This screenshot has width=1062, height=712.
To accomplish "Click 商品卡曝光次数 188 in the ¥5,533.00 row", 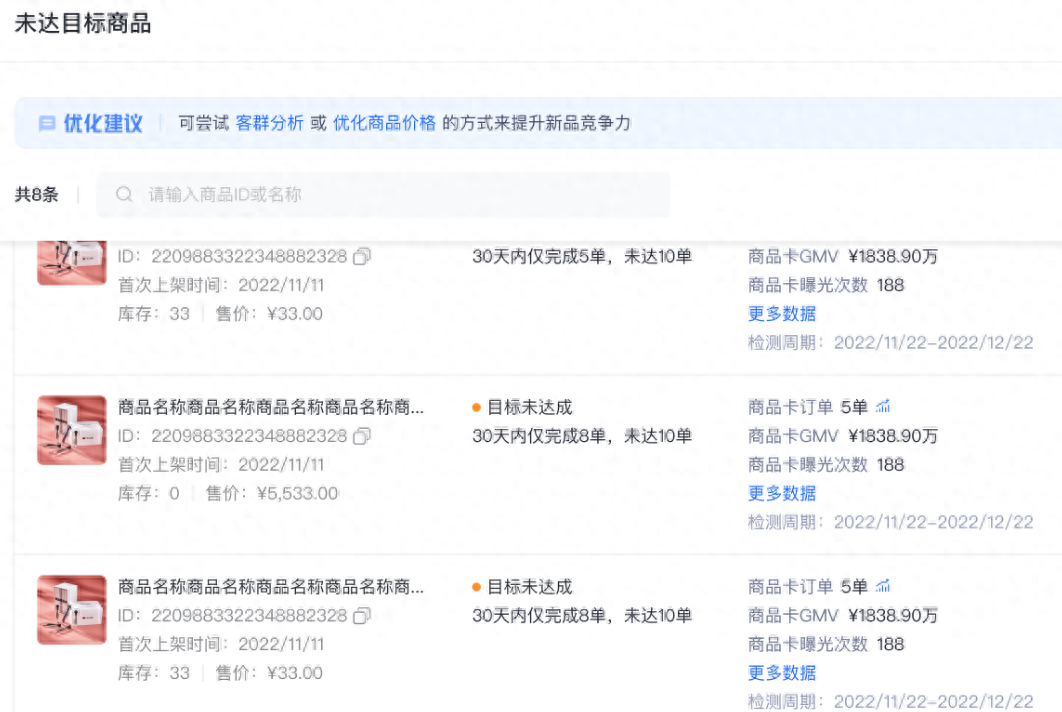I will click(x=826, y=465).
